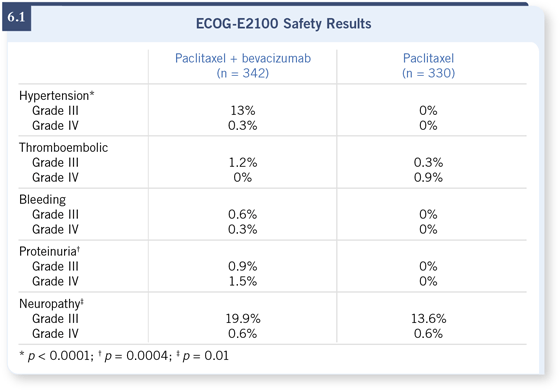Image resolution: width=560 pixels, height=390 pixels.
Task: Select the Hypertension row label
Action: click(x=56, y=95)
